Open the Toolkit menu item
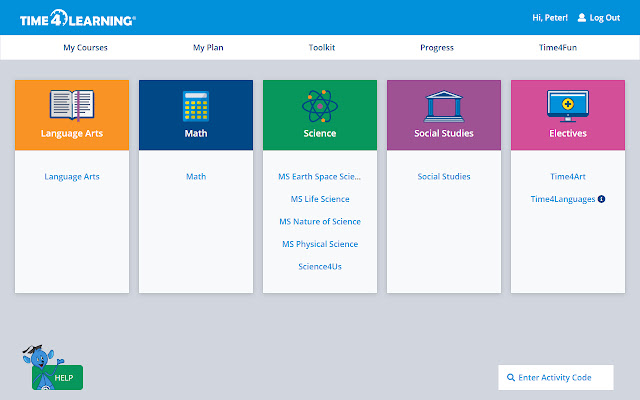The width and height of the screenshot is (640, 400). click(x=322, y=47)
